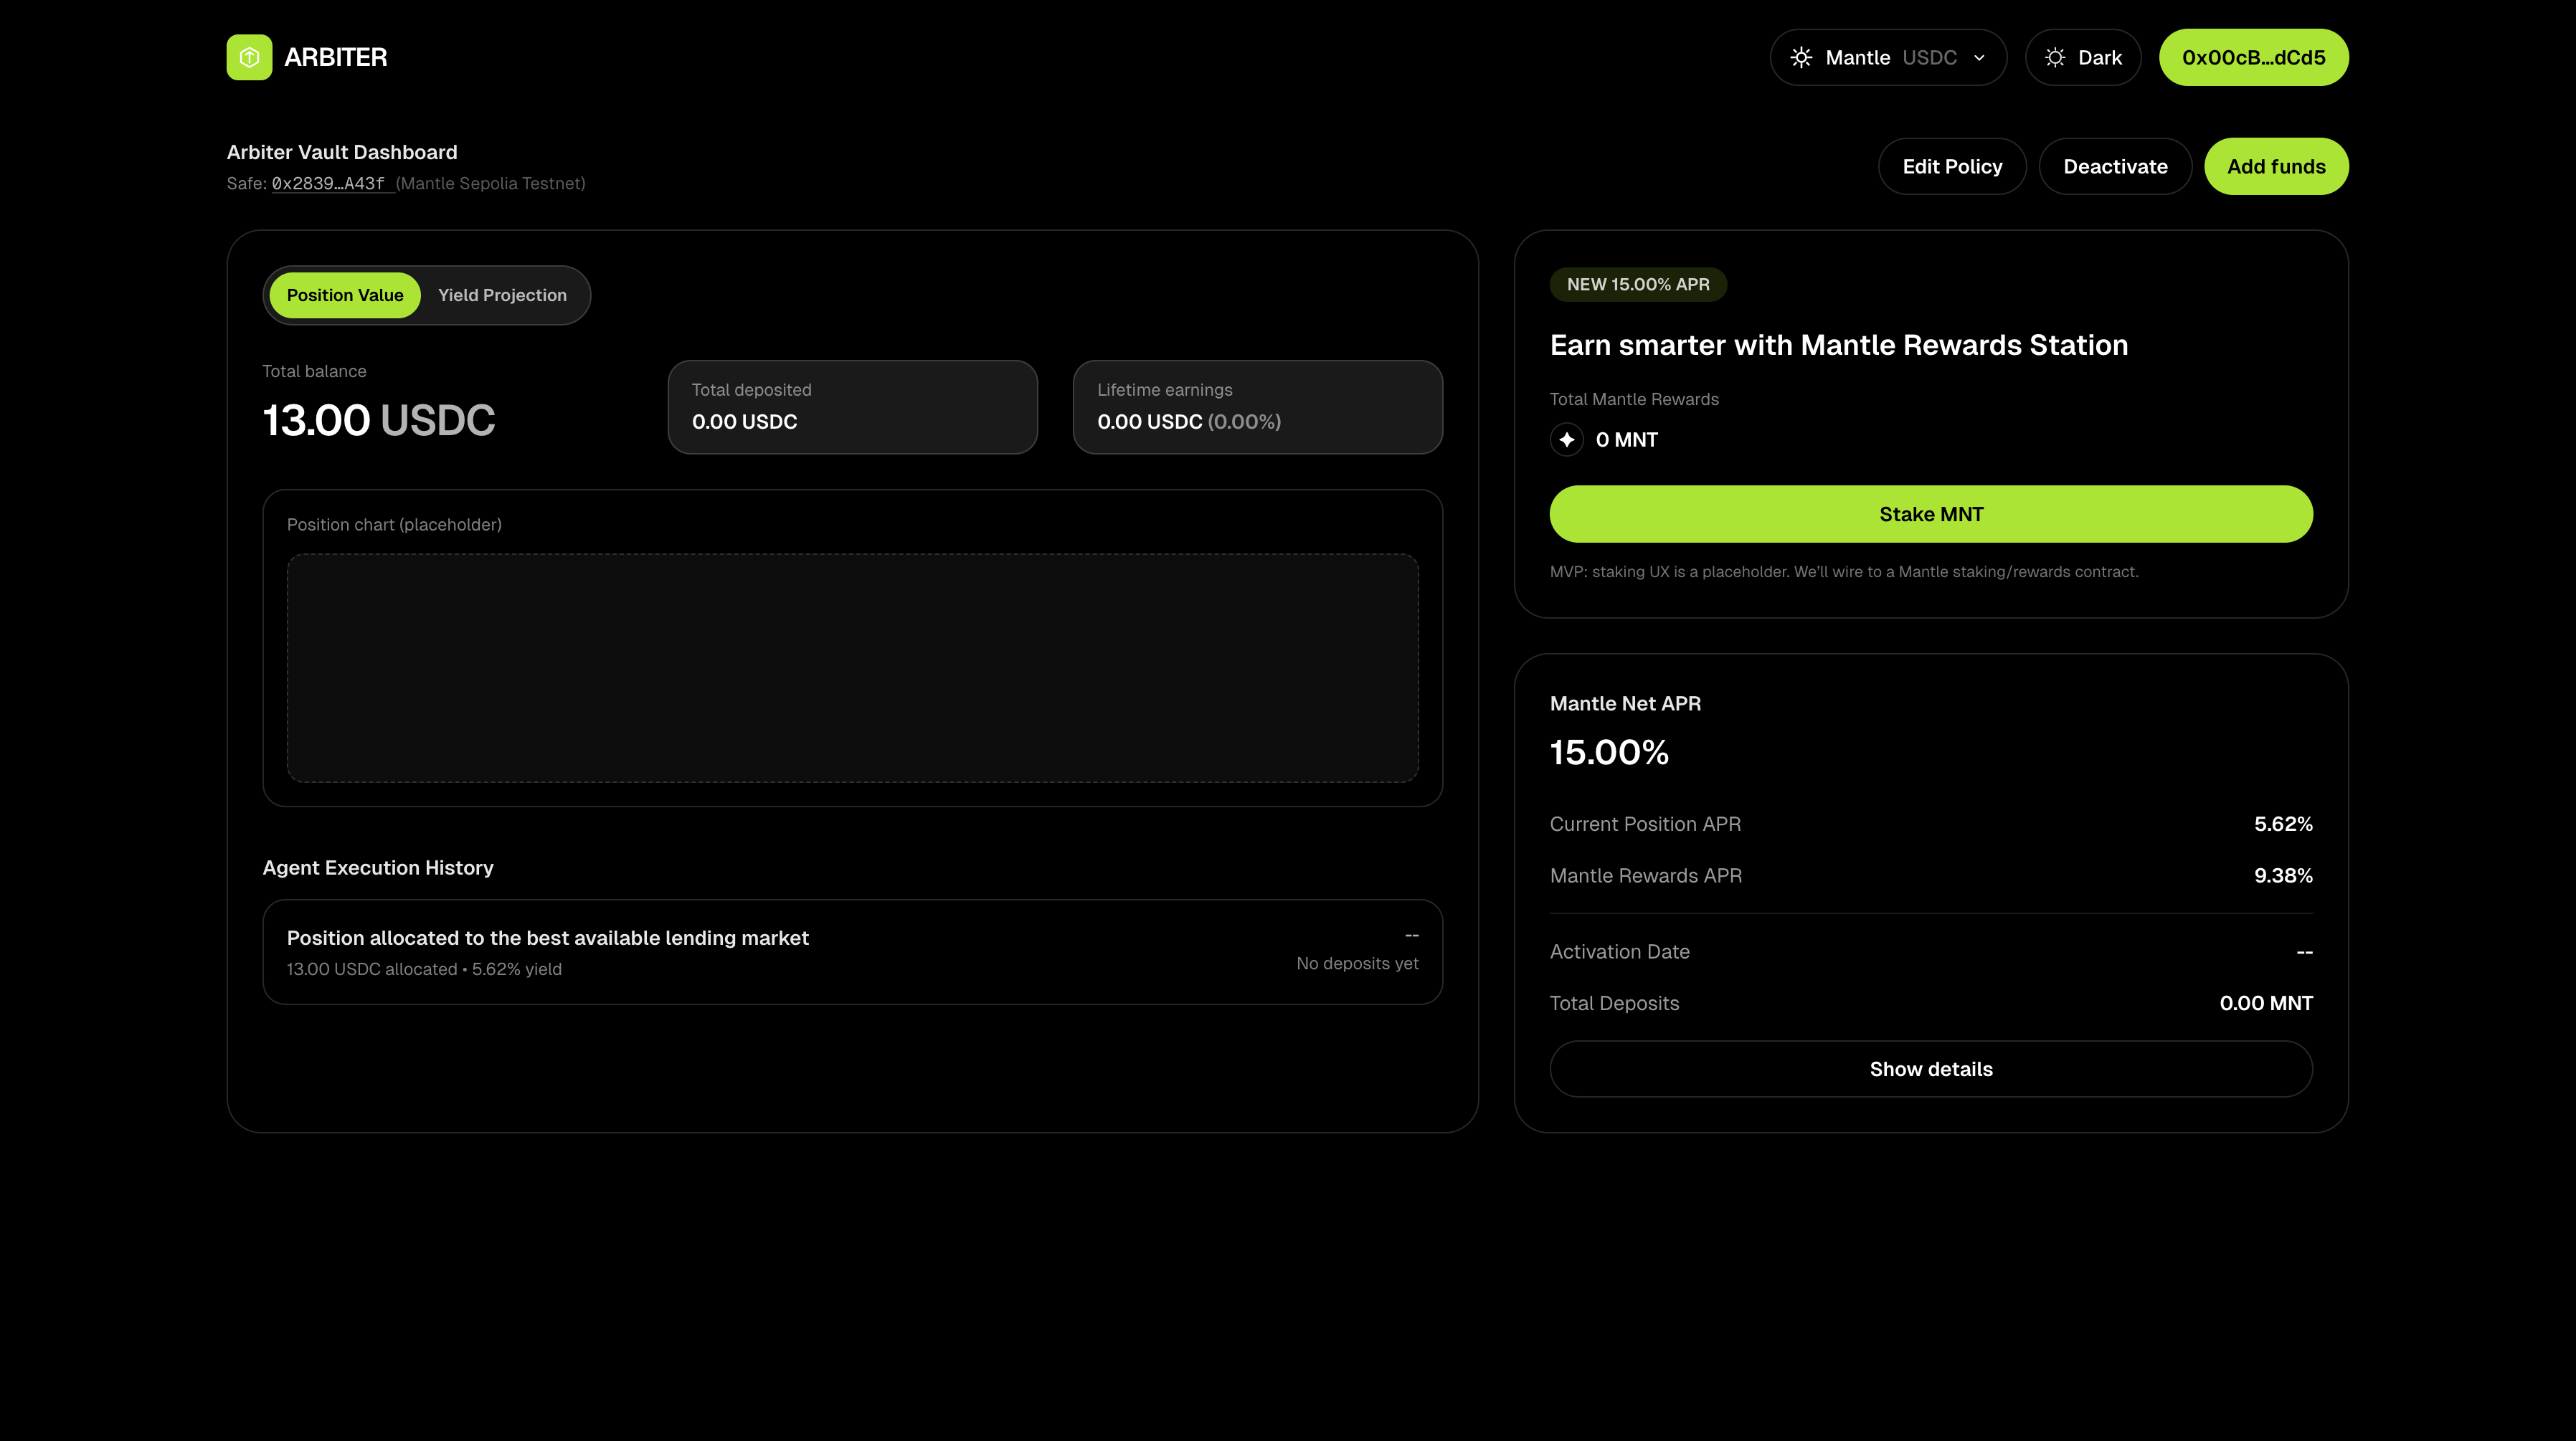2576x1441 pixels.
Task: Open wallet address 0x00cB...dCd5 button
Action: pos(2253,57)
